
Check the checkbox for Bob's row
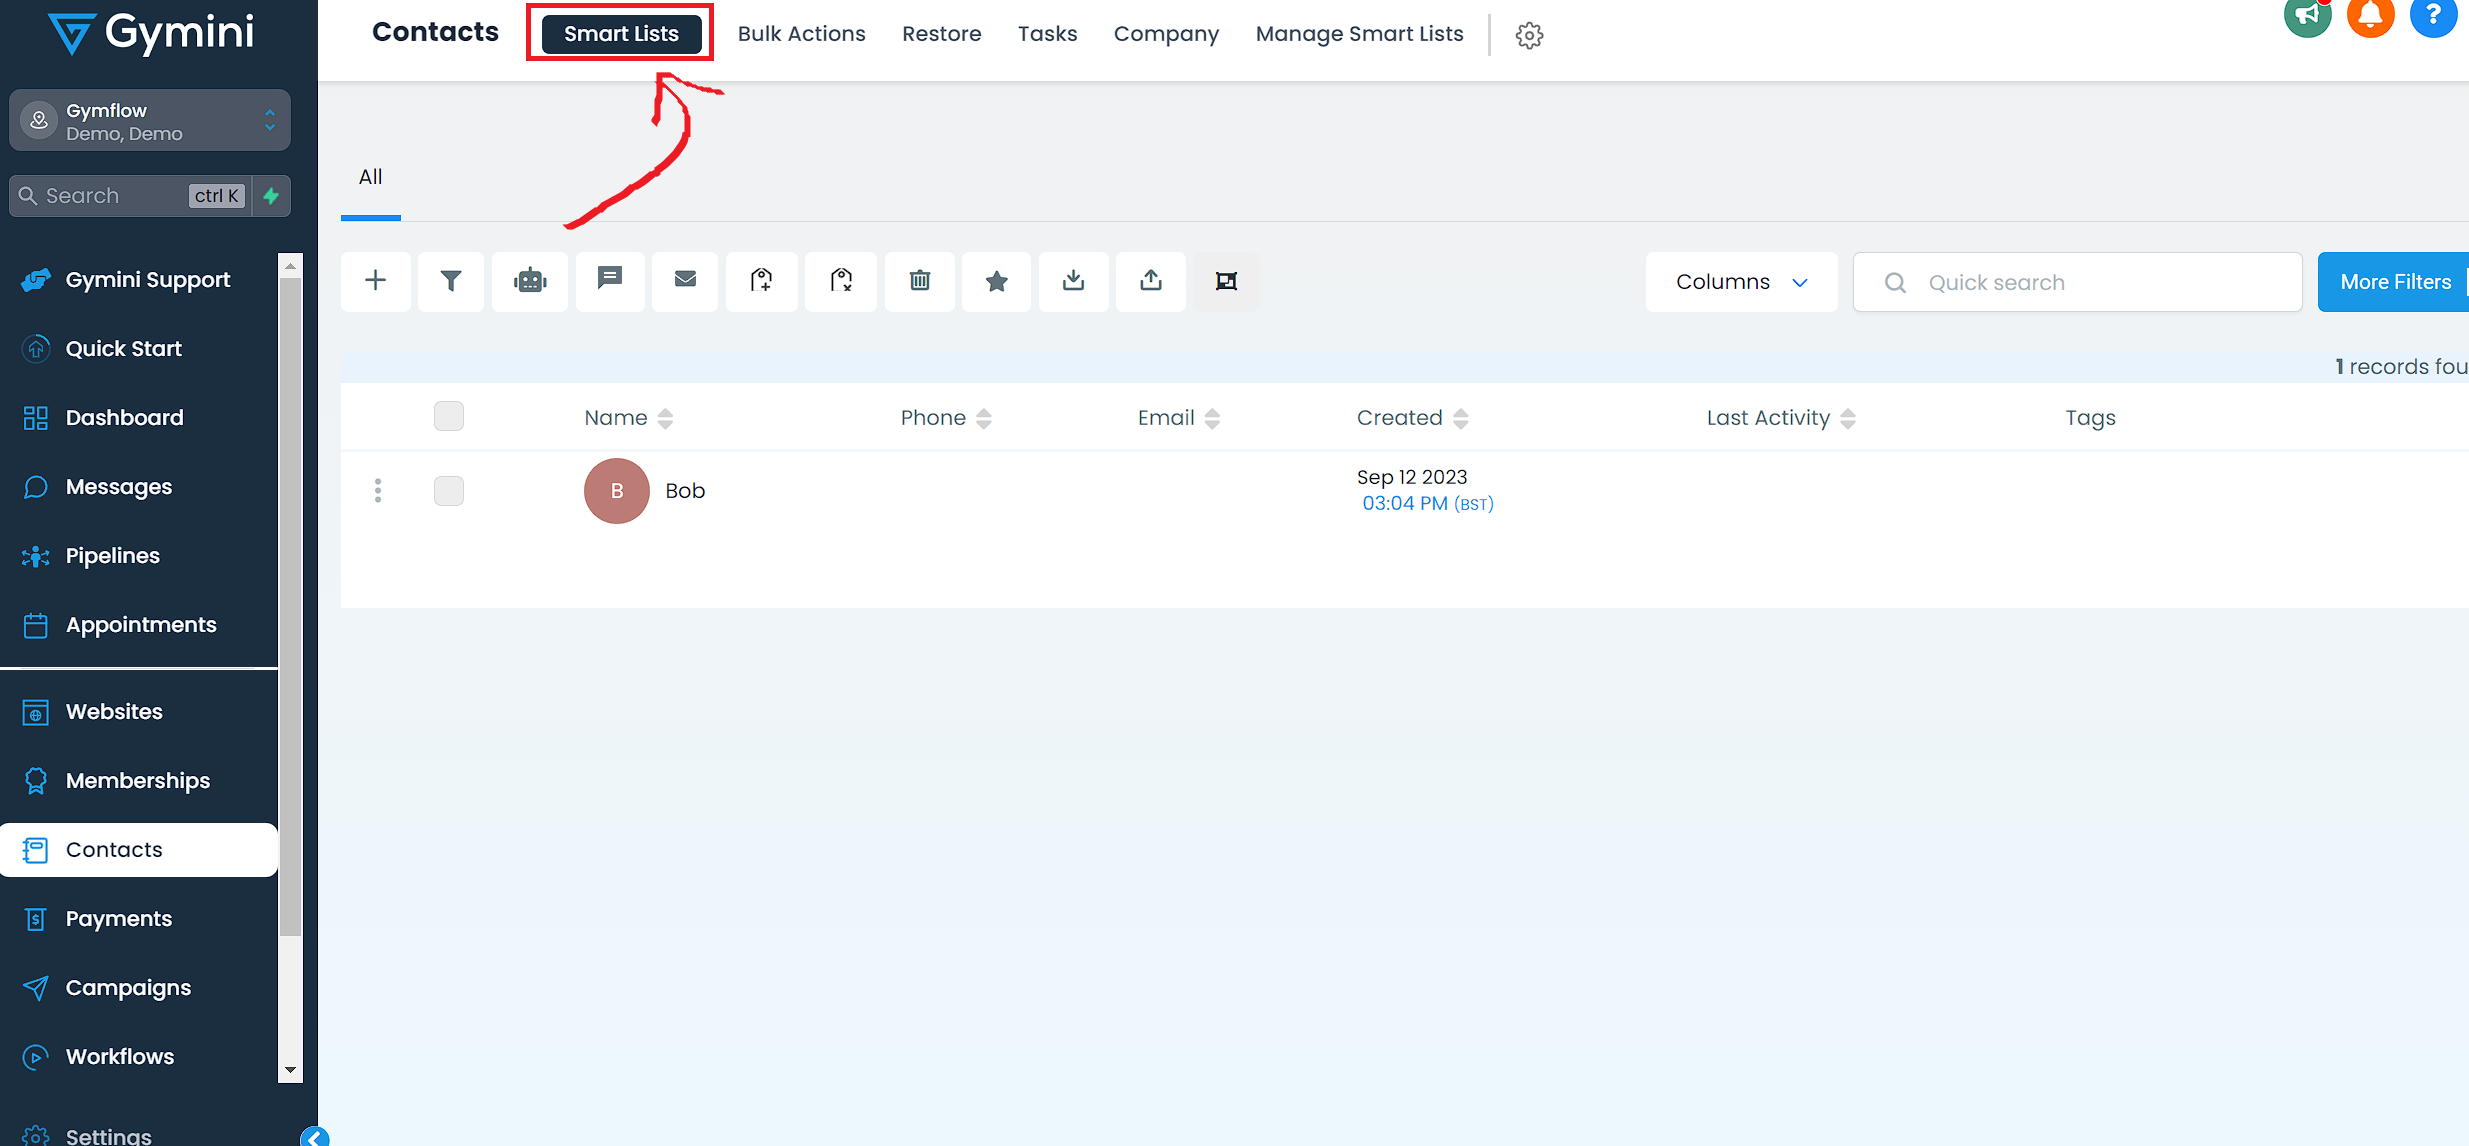tap(449, 491)
